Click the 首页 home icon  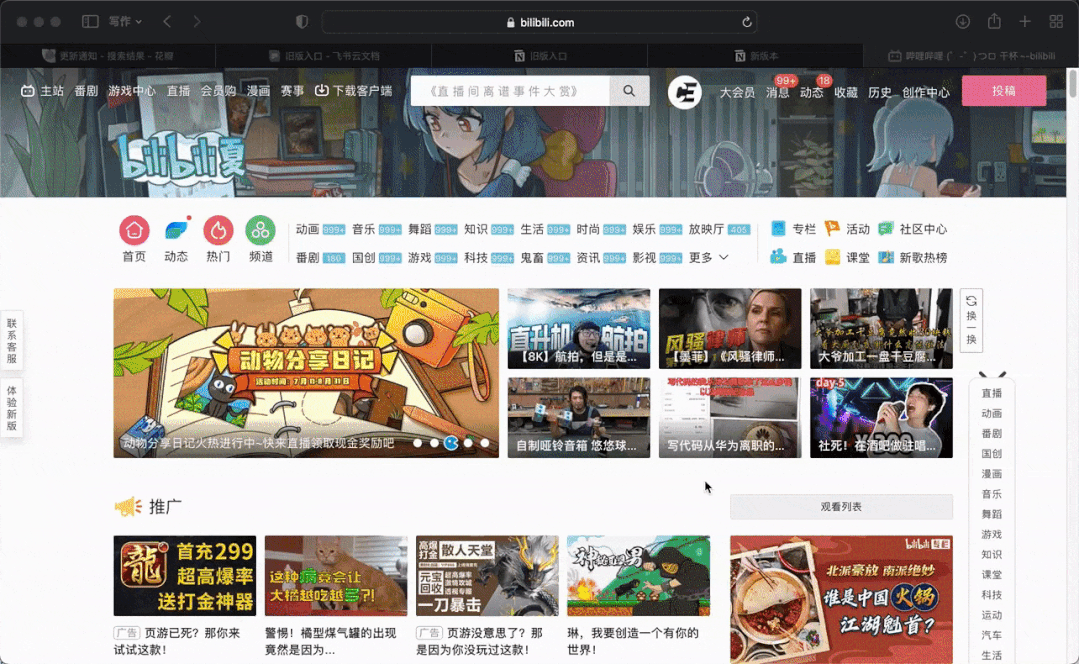[x=134, y=231]
